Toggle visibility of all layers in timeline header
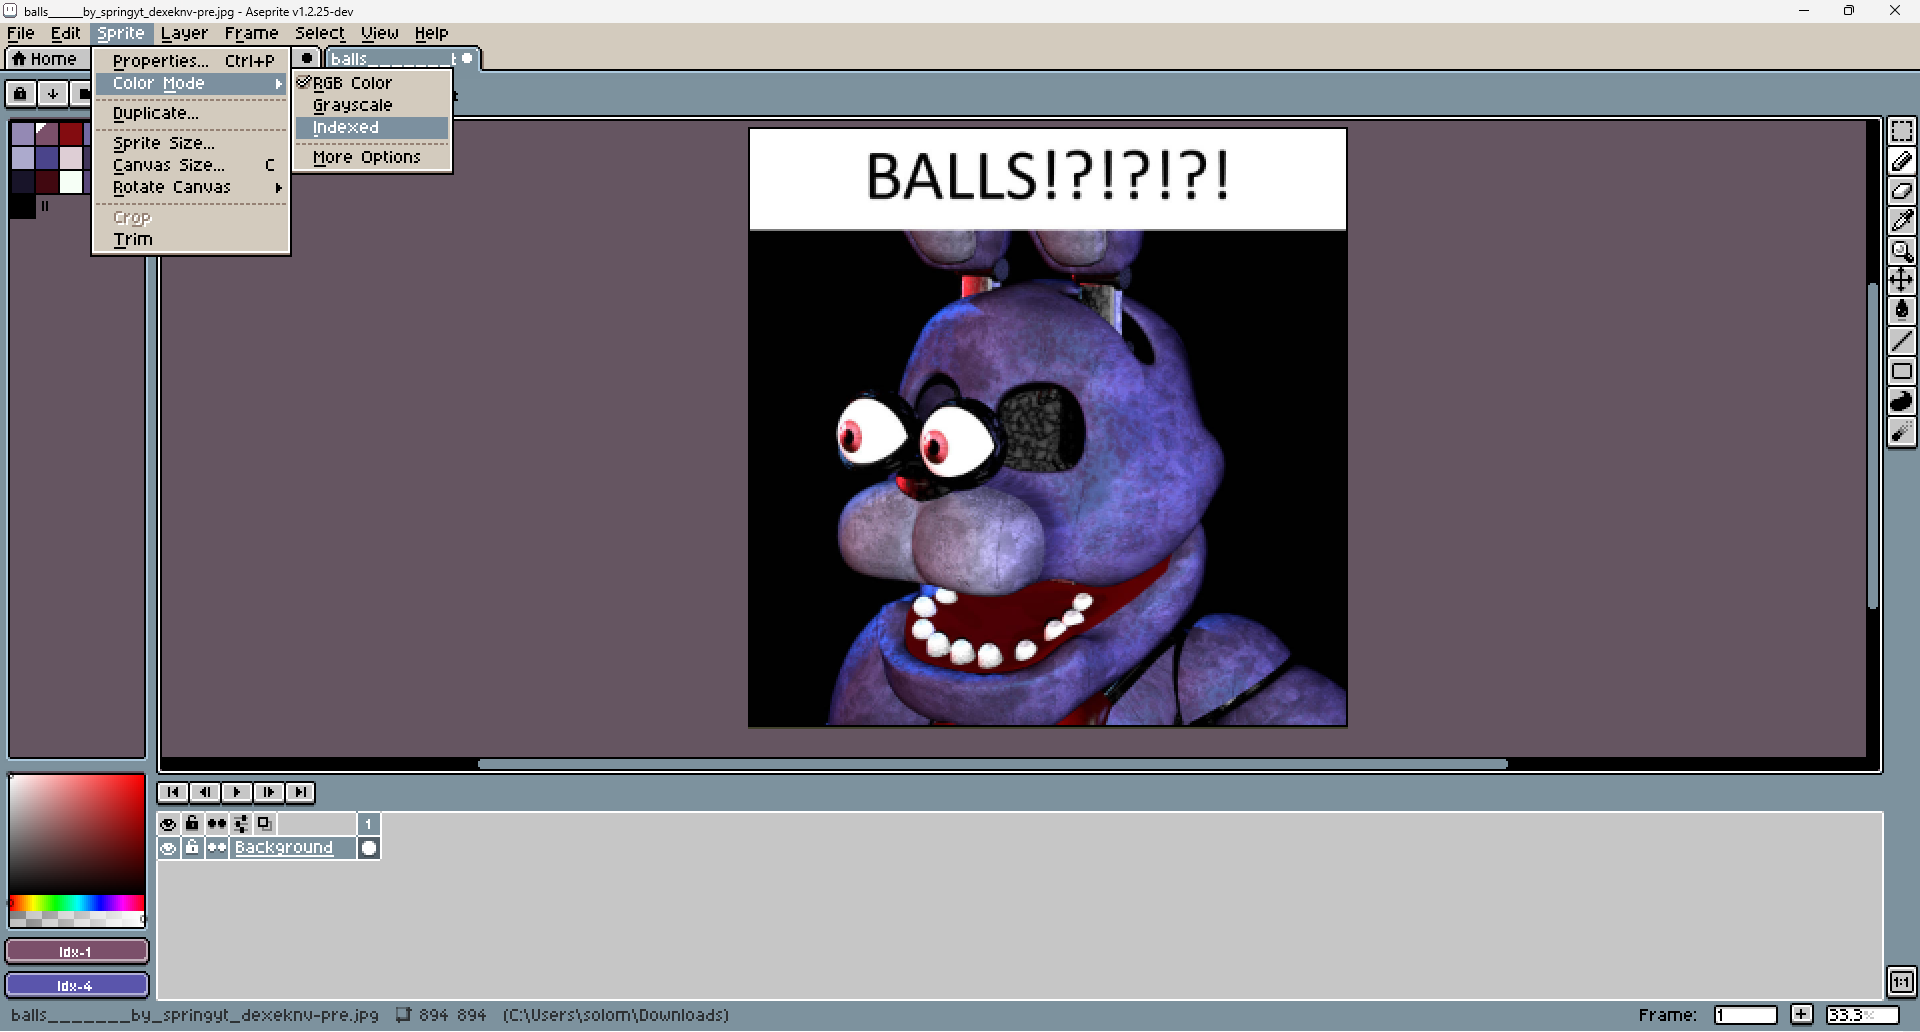Screen dimensions: 1920x1032 point(168,823)
